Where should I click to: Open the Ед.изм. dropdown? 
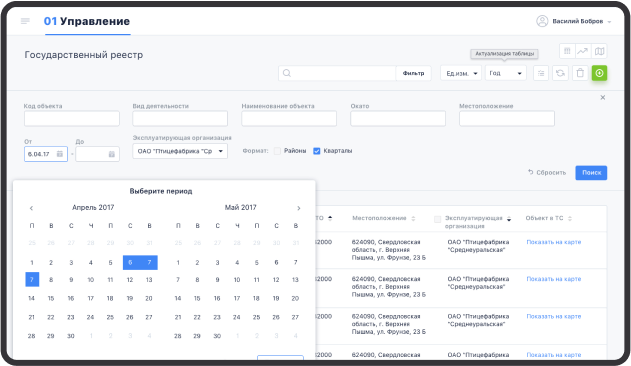click(x=461, y=73)
